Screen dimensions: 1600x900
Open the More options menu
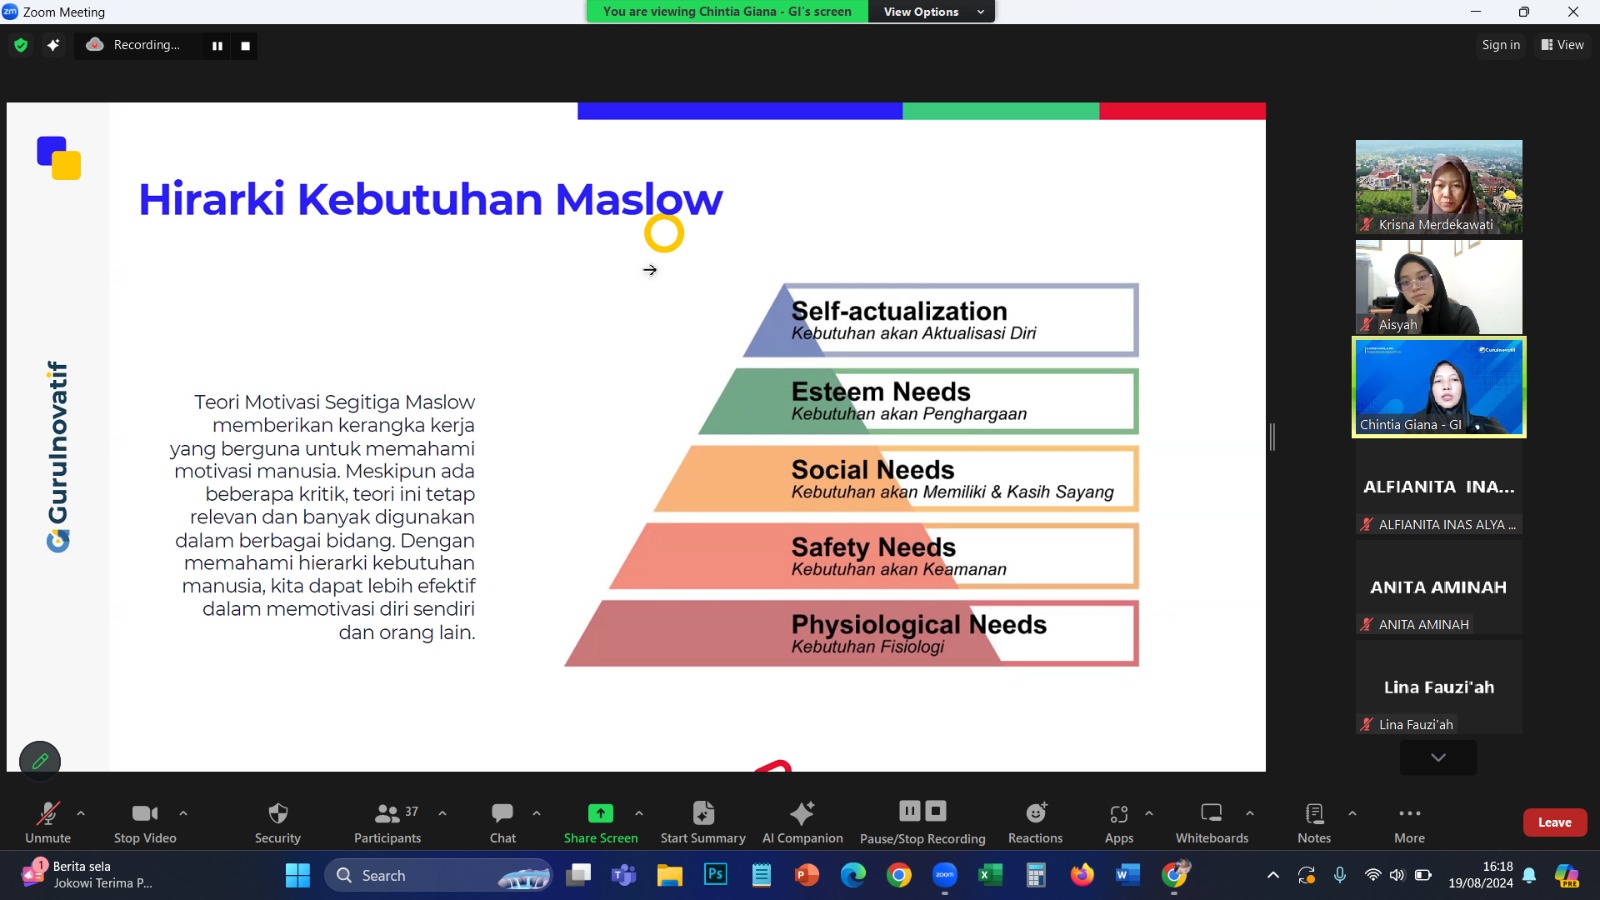(1409, 814)
